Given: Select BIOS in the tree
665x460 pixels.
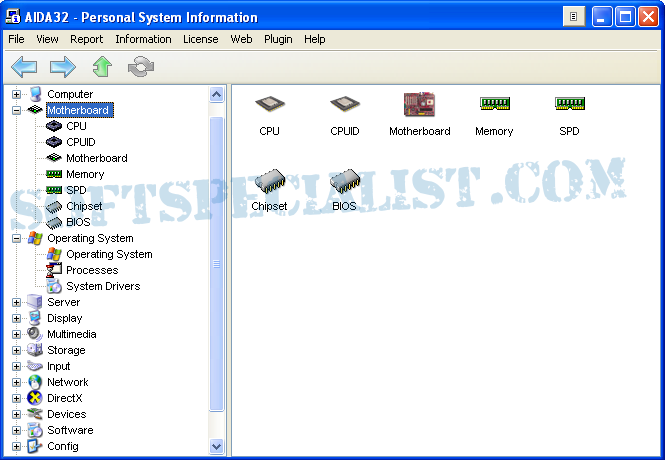Looking at the screenshot, I should coord(78,222).
